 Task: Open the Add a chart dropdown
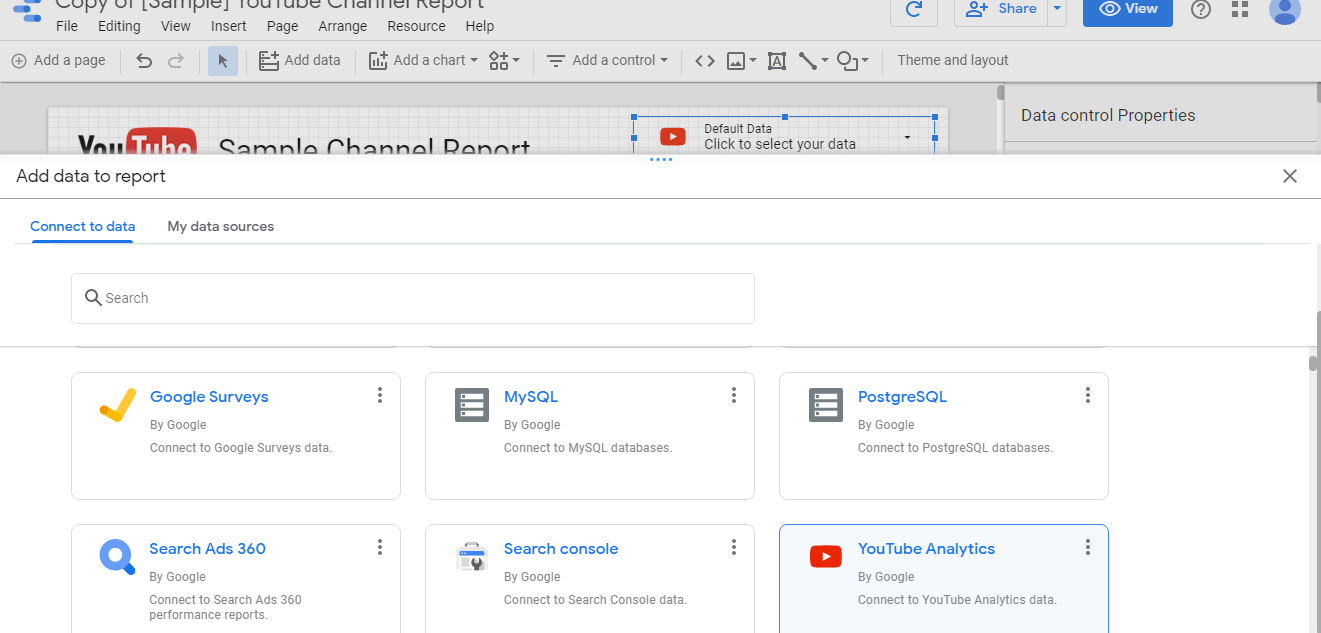click(423, 61)
